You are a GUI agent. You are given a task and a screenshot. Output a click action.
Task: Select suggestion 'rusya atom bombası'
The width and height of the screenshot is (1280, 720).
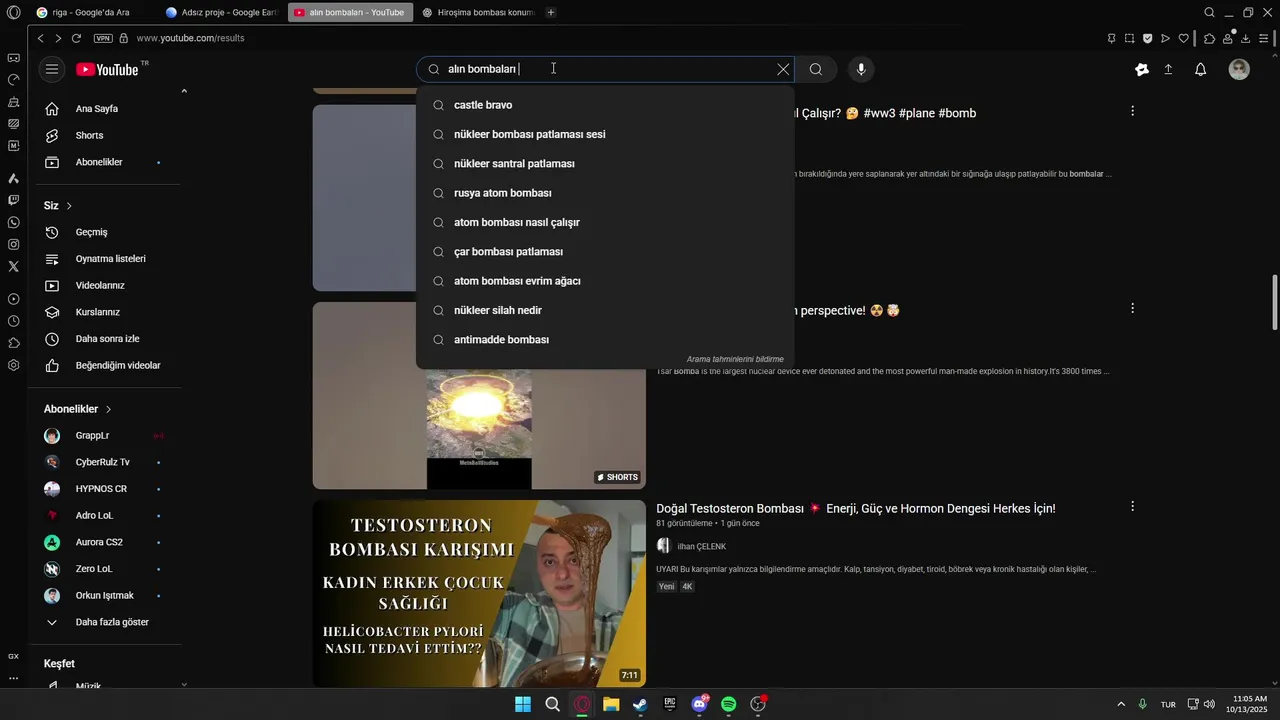(605, 193)
